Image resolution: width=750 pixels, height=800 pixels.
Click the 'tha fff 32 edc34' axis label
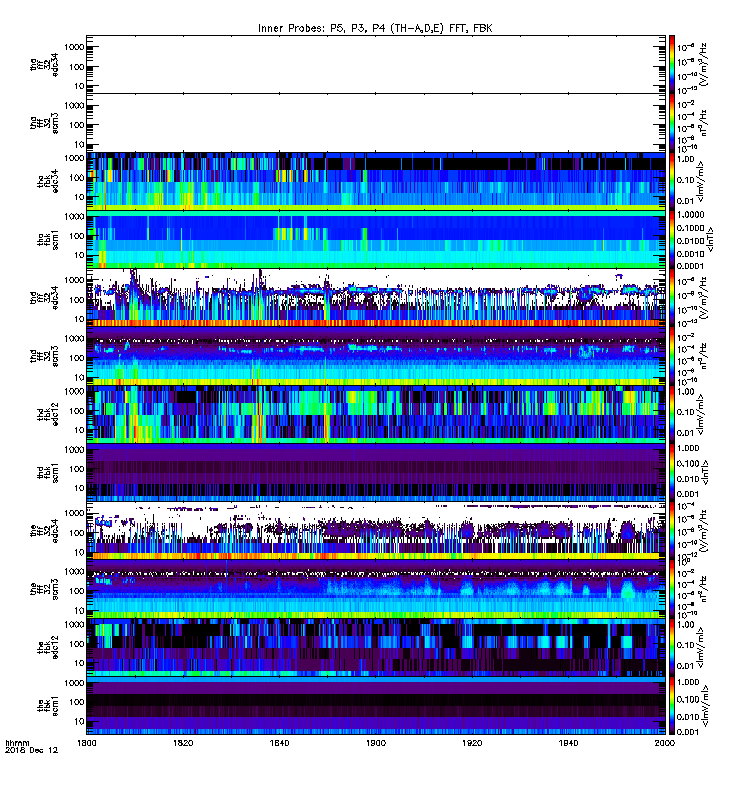pos(45,64)
